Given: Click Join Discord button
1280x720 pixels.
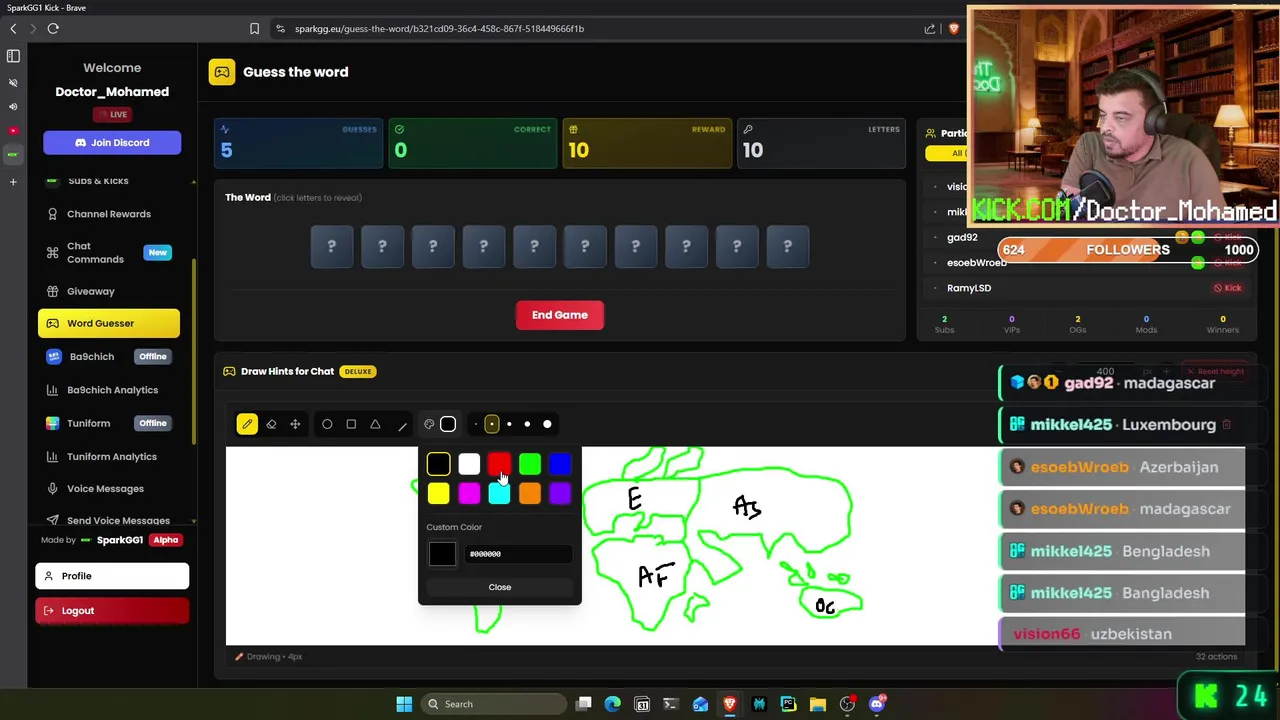Looking at the screenshot, I should (x=112, y=143).
